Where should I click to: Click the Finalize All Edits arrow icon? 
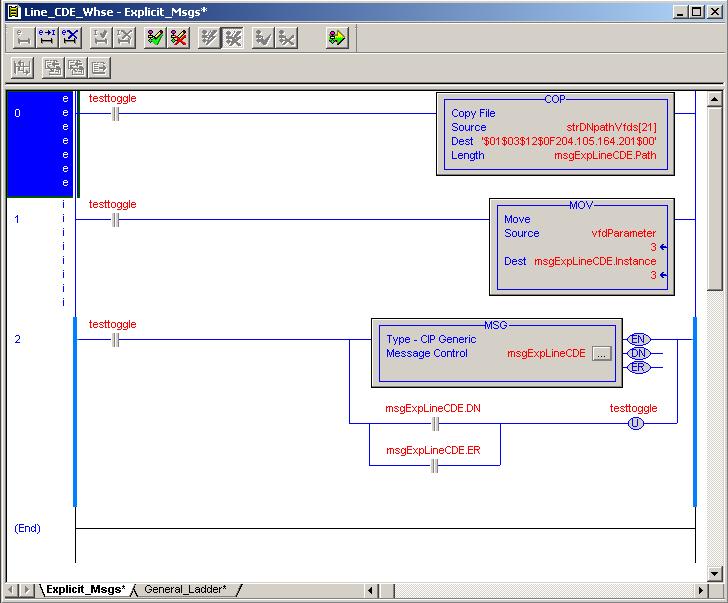pos(337,38)
